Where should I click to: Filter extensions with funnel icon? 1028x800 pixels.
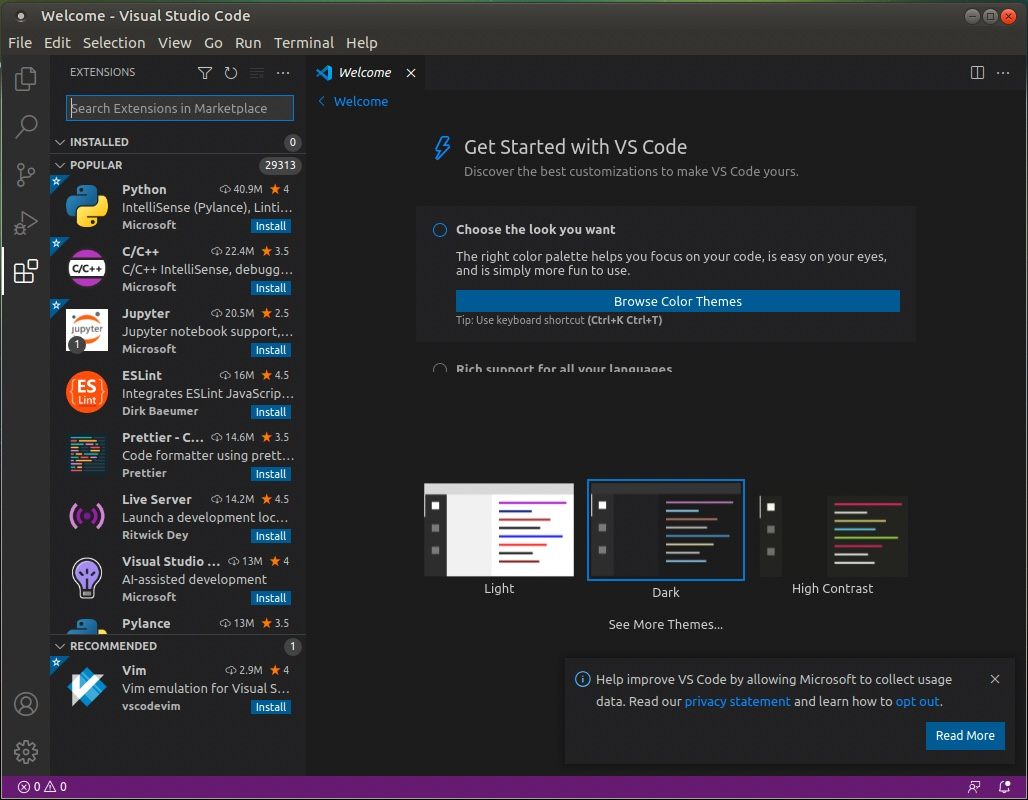click(205, 73)
